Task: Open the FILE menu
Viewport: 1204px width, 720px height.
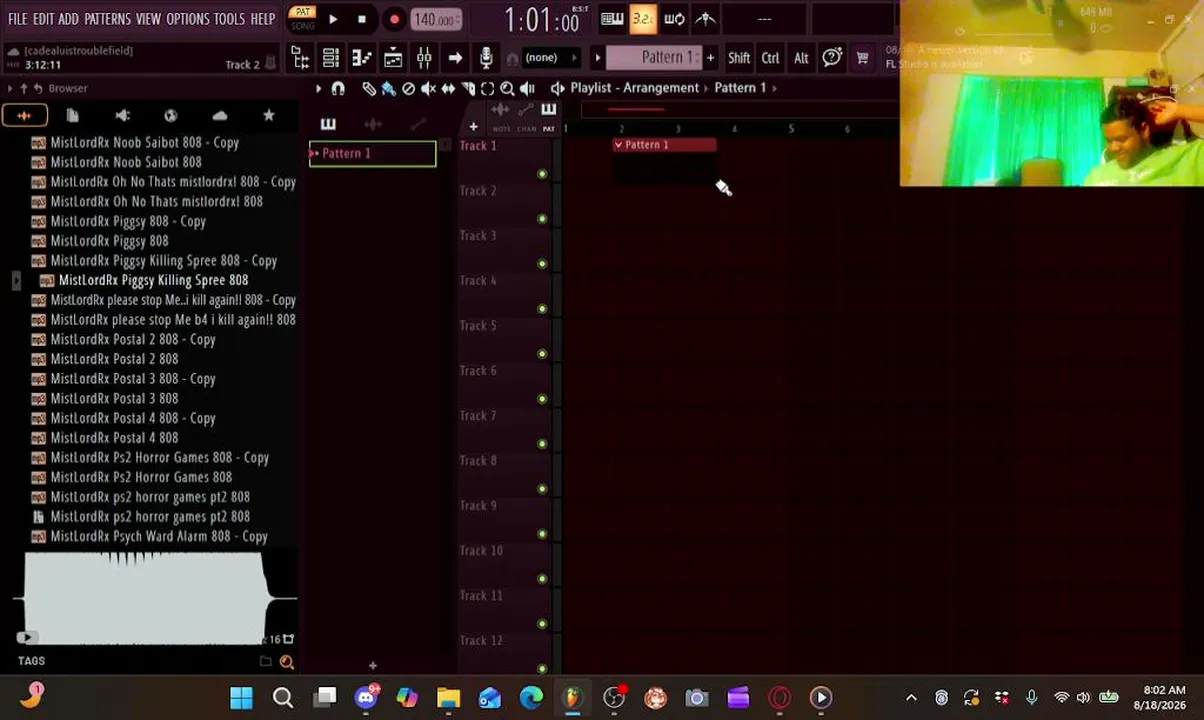Action: click(x=18, y=19)
